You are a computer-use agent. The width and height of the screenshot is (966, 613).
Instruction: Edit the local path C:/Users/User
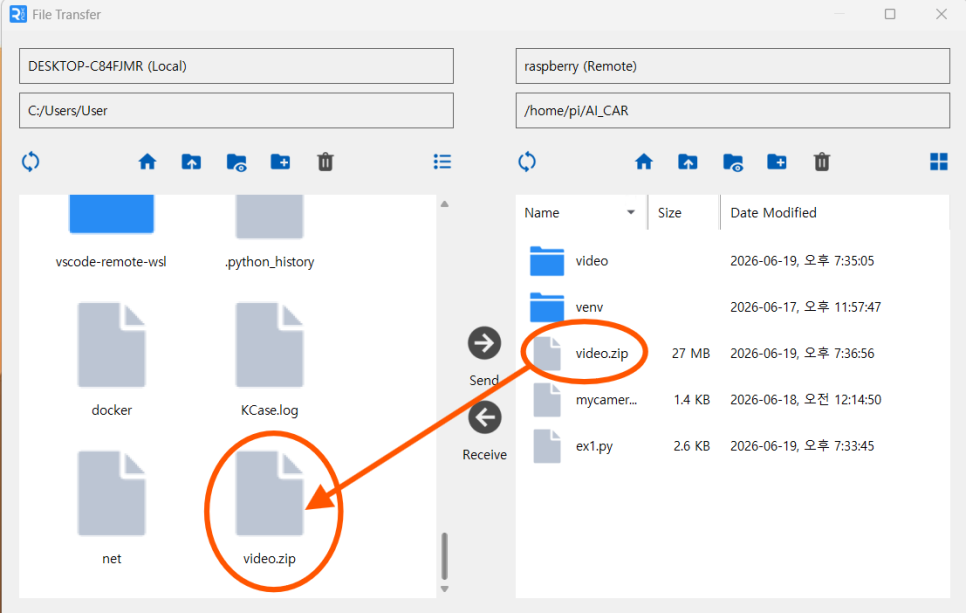[237, 111]
